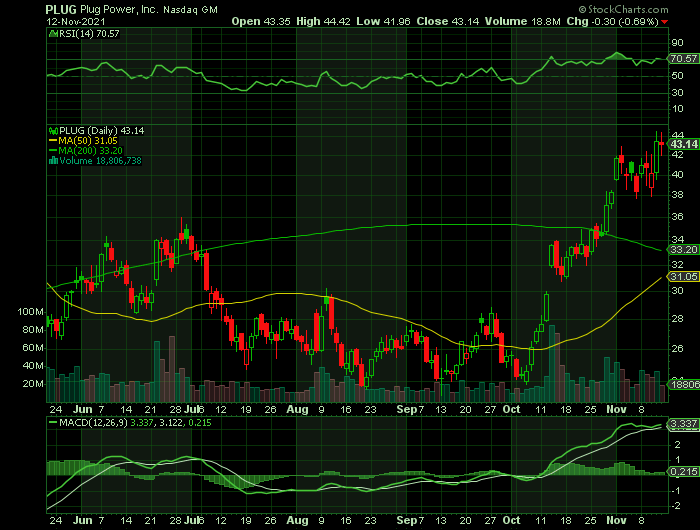Image resolution: width=700 pixels, height=530 pixels.
Task: Click the 12-Nov-2021 date label
Action: [76, 21]
